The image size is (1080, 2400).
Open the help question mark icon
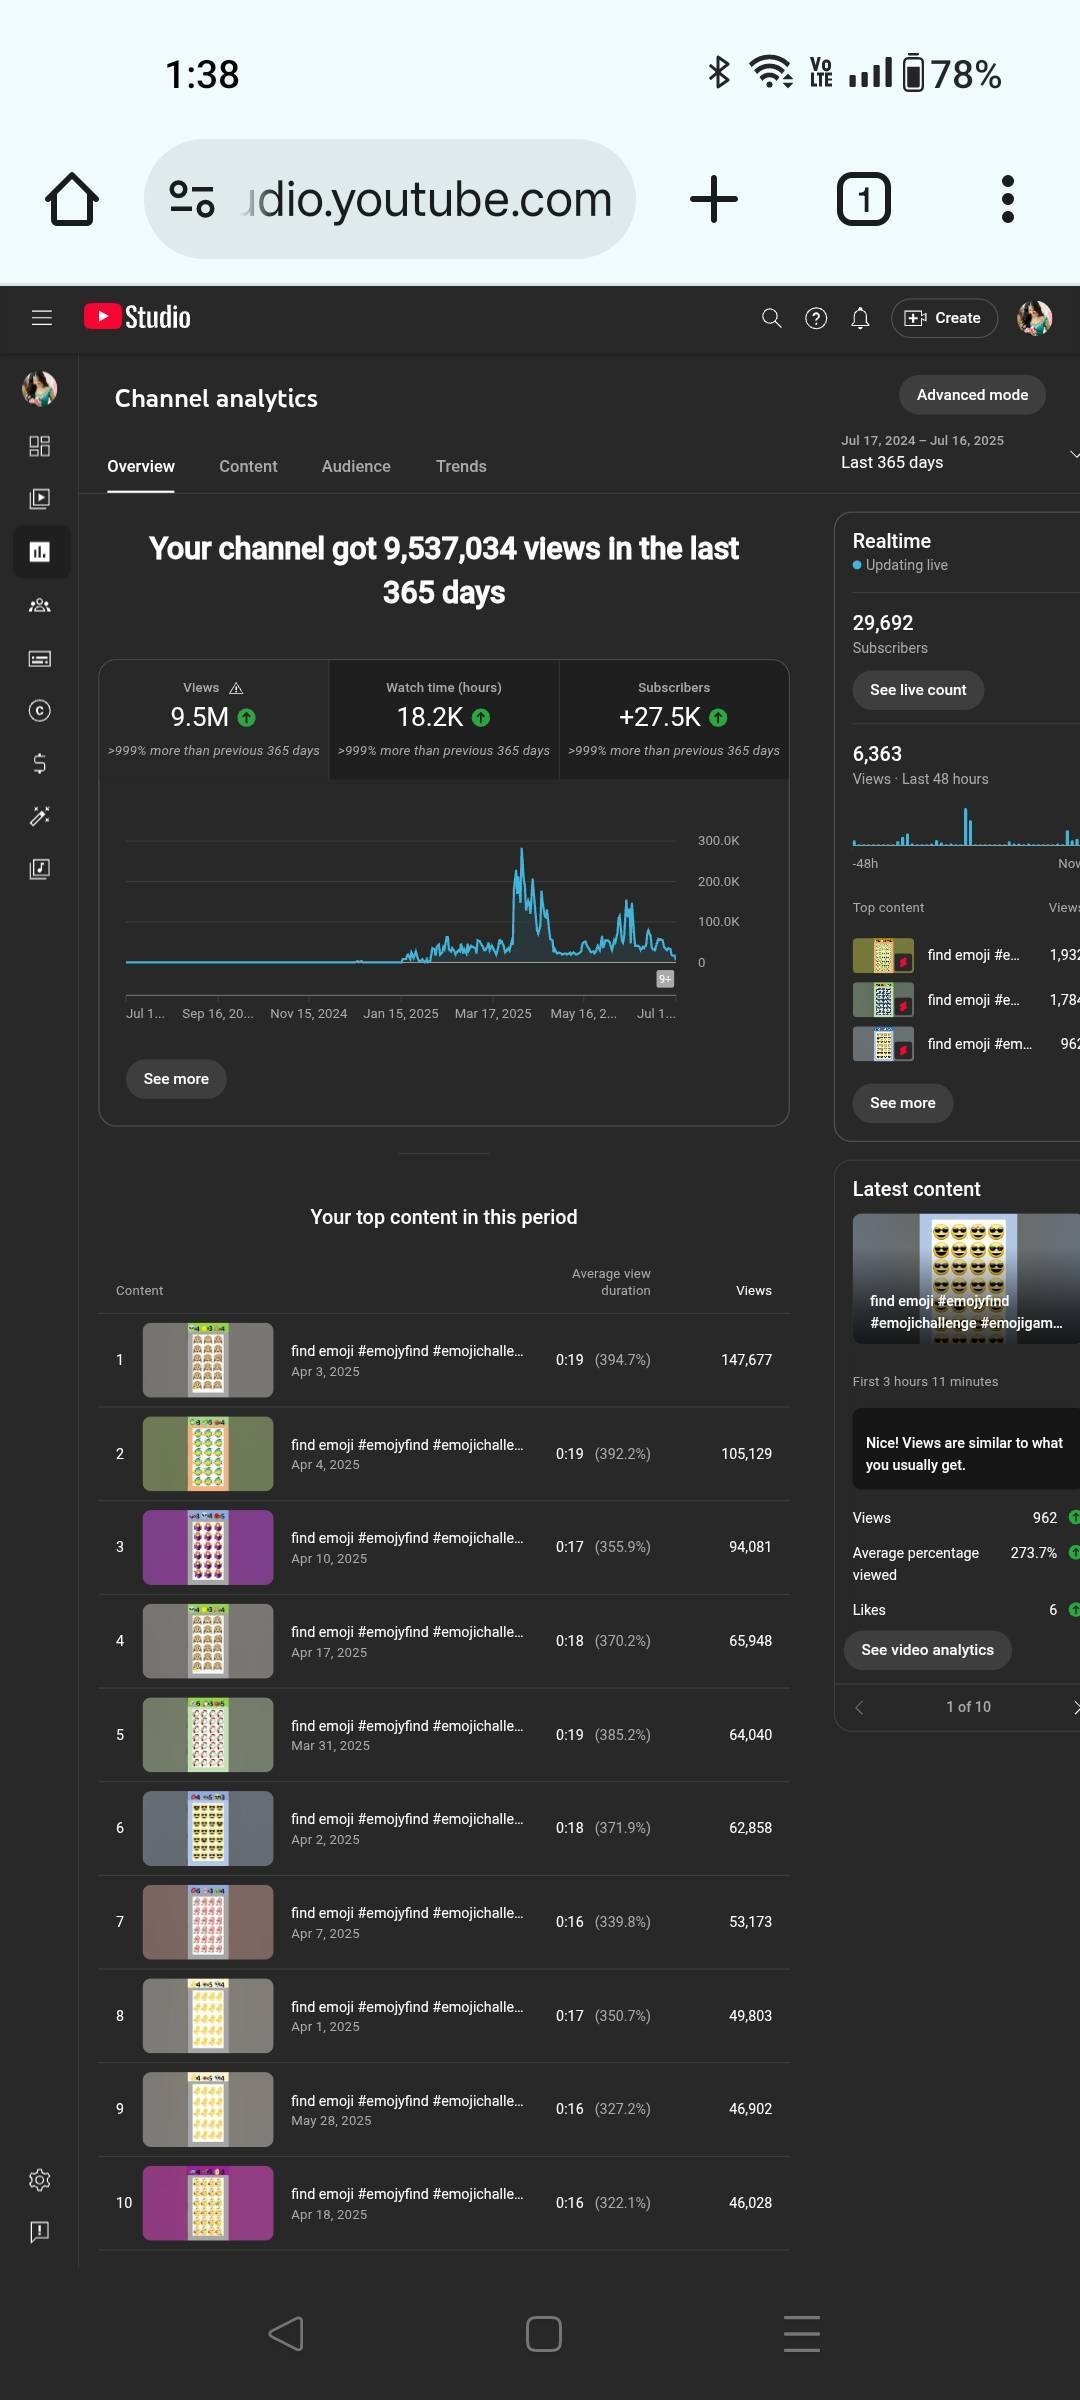816,318
